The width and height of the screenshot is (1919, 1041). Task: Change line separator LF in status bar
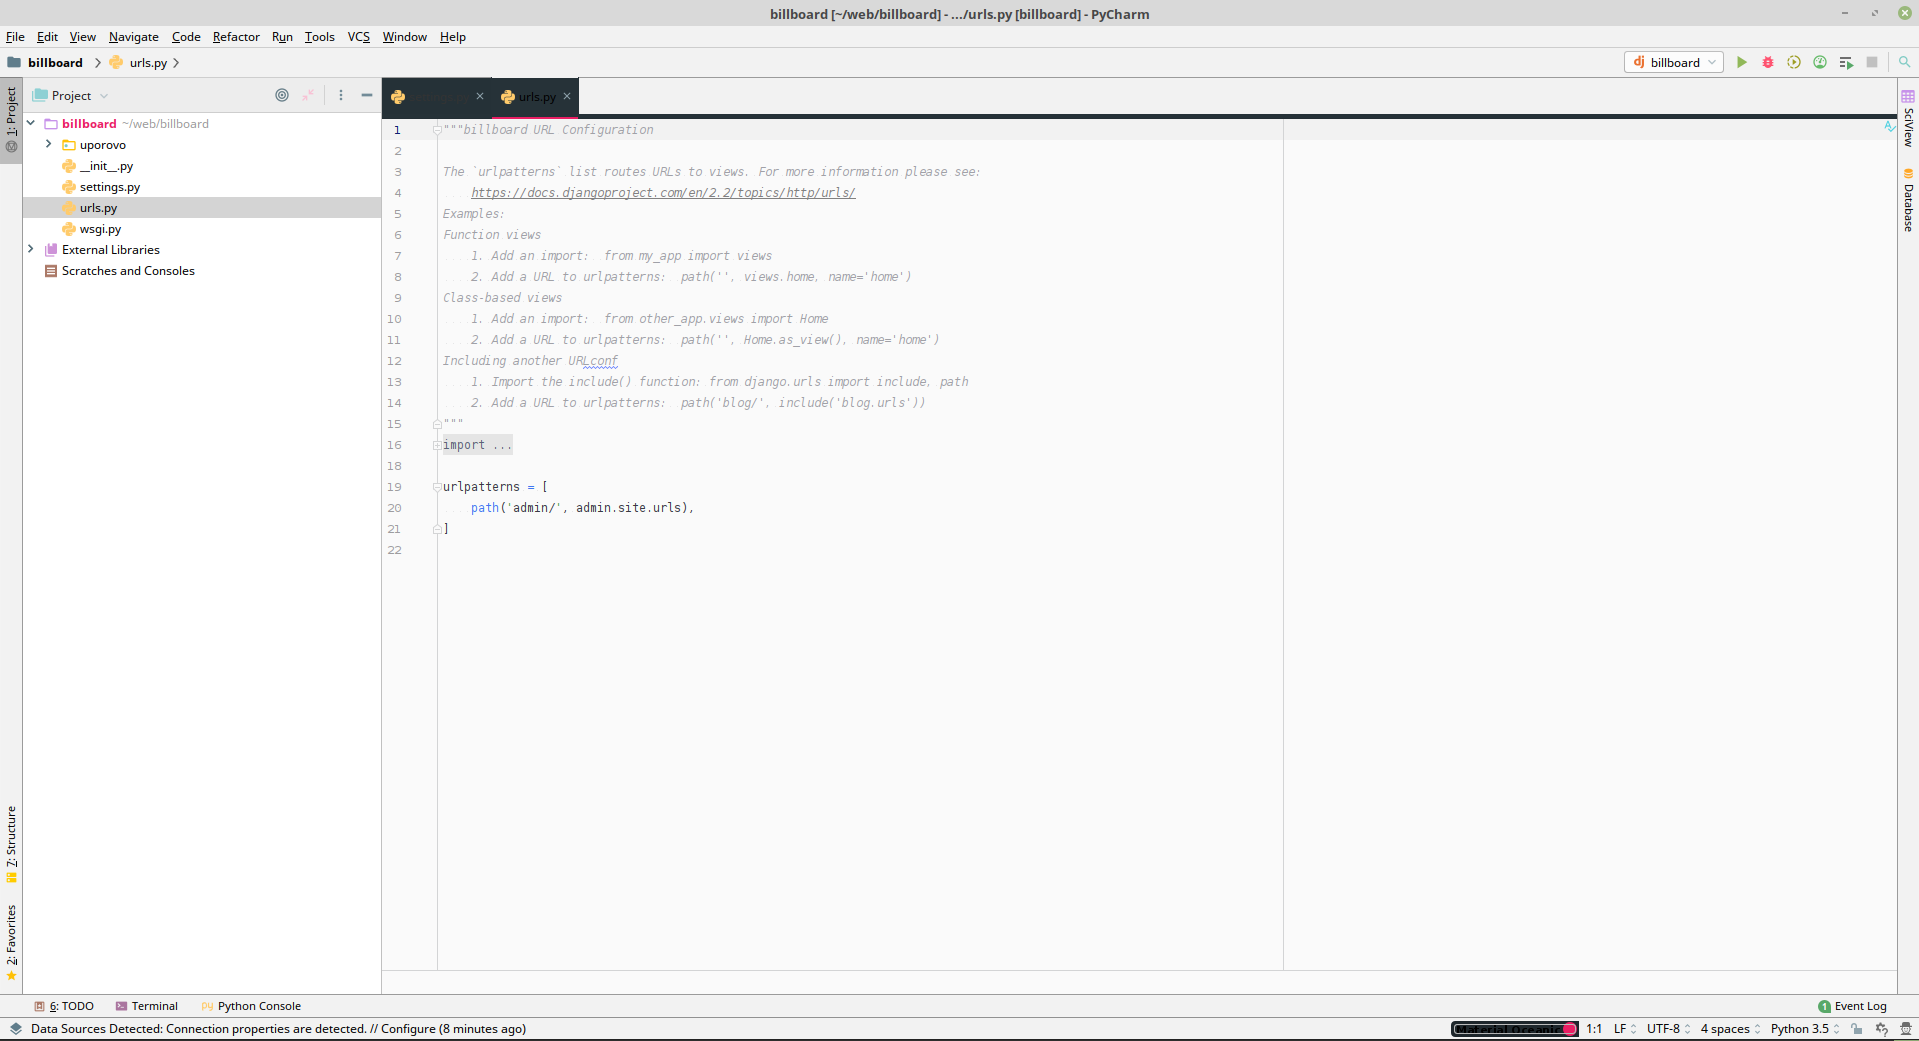(1625, 1029)
